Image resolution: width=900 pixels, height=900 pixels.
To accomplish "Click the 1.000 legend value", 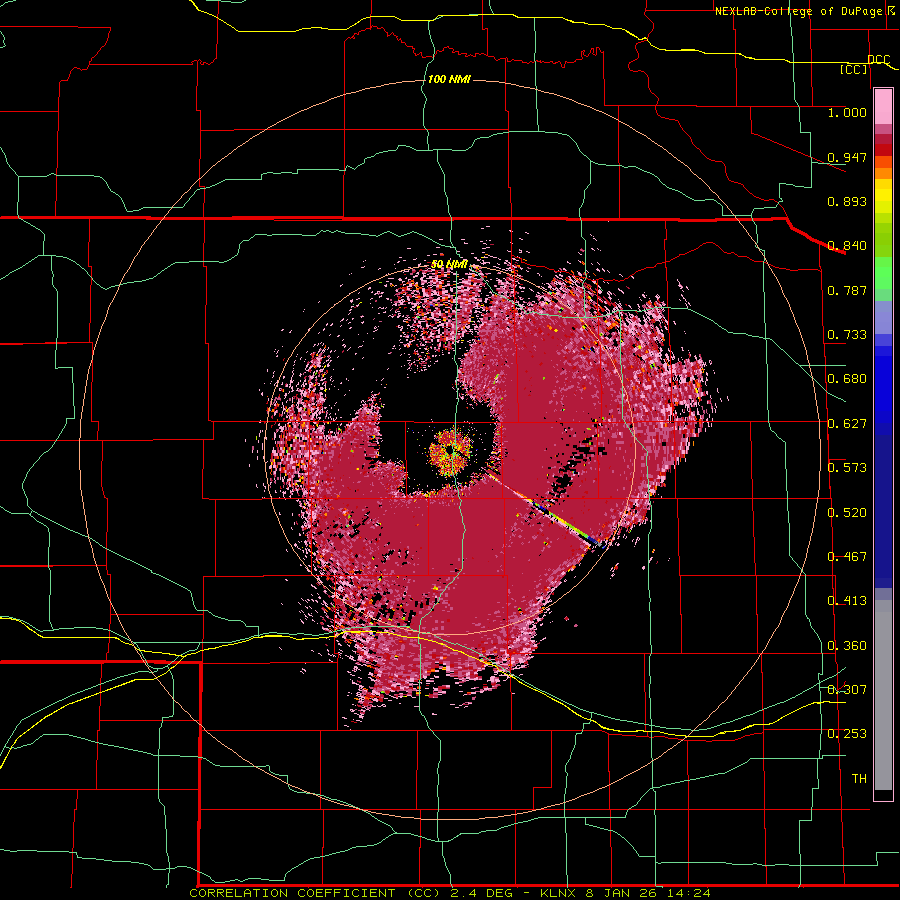I will point(847,112).
